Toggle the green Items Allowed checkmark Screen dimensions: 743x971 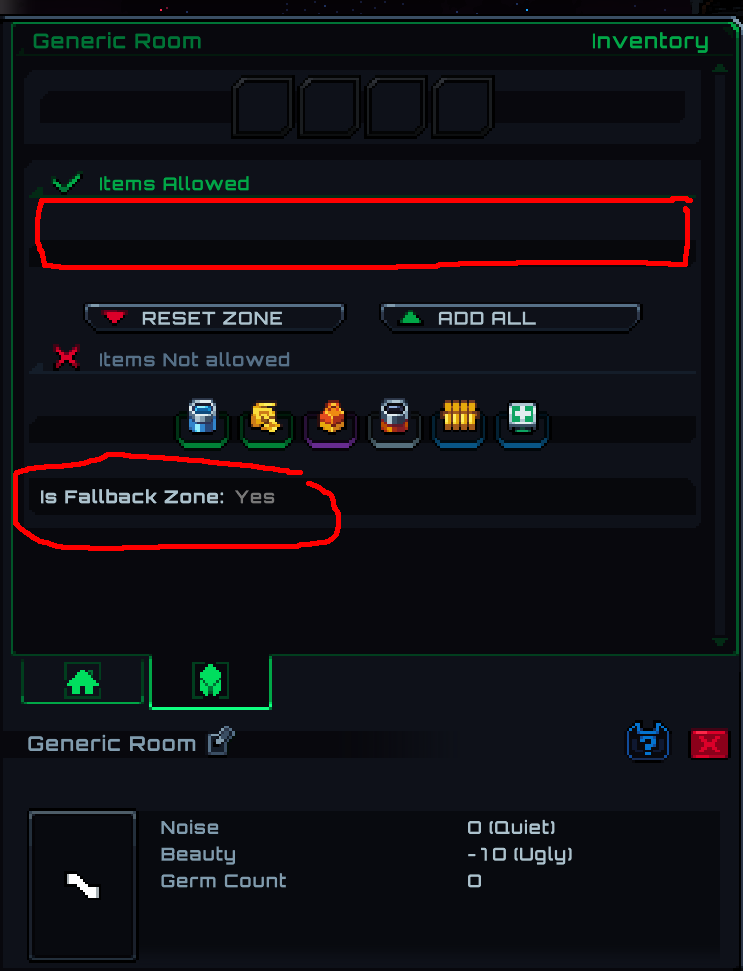pyautogui.click(x=66, y=183)
